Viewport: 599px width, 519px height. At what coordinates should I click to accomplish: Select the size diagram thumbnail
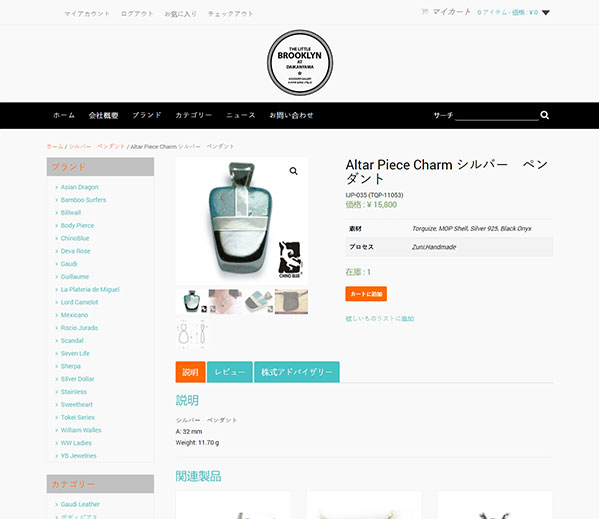[x=192, y=334]
